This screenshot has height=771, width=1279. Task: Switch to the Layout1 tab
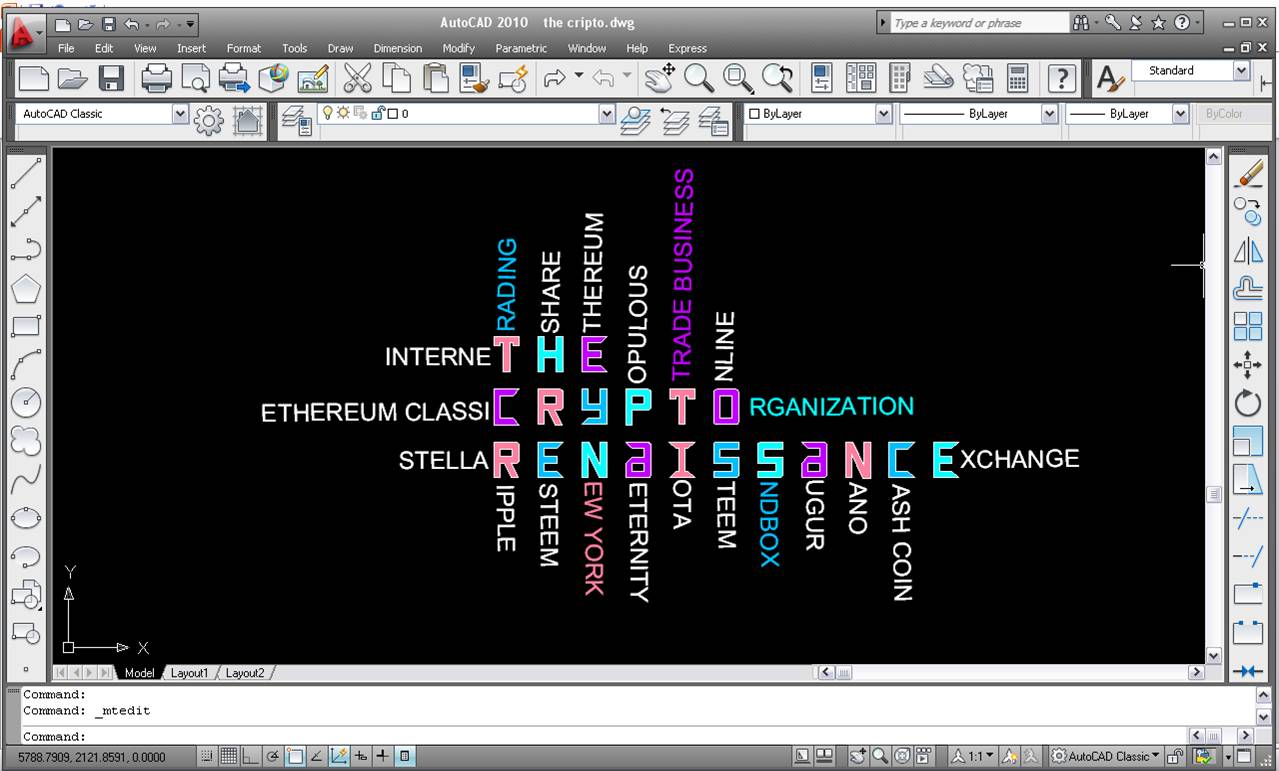click(x=189, y=674)
